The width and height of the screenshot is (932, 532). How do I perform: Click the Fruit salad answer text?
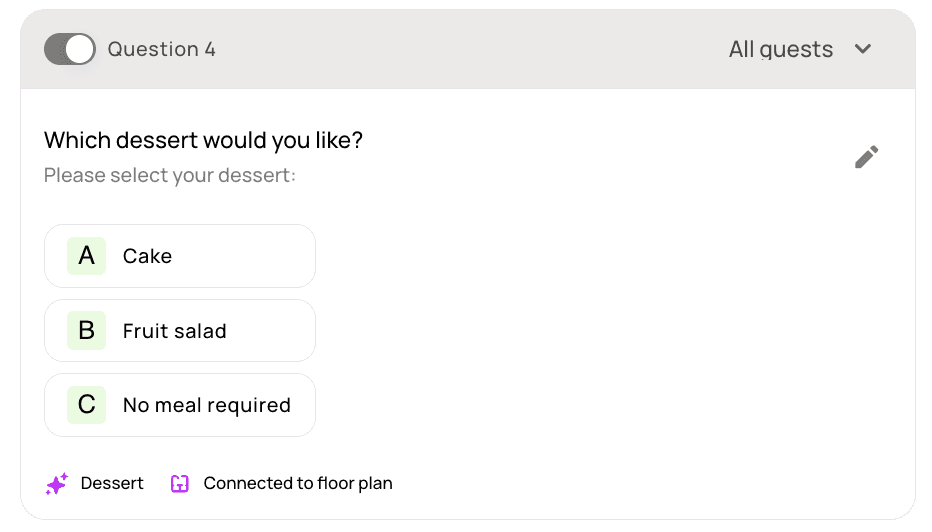174,331
